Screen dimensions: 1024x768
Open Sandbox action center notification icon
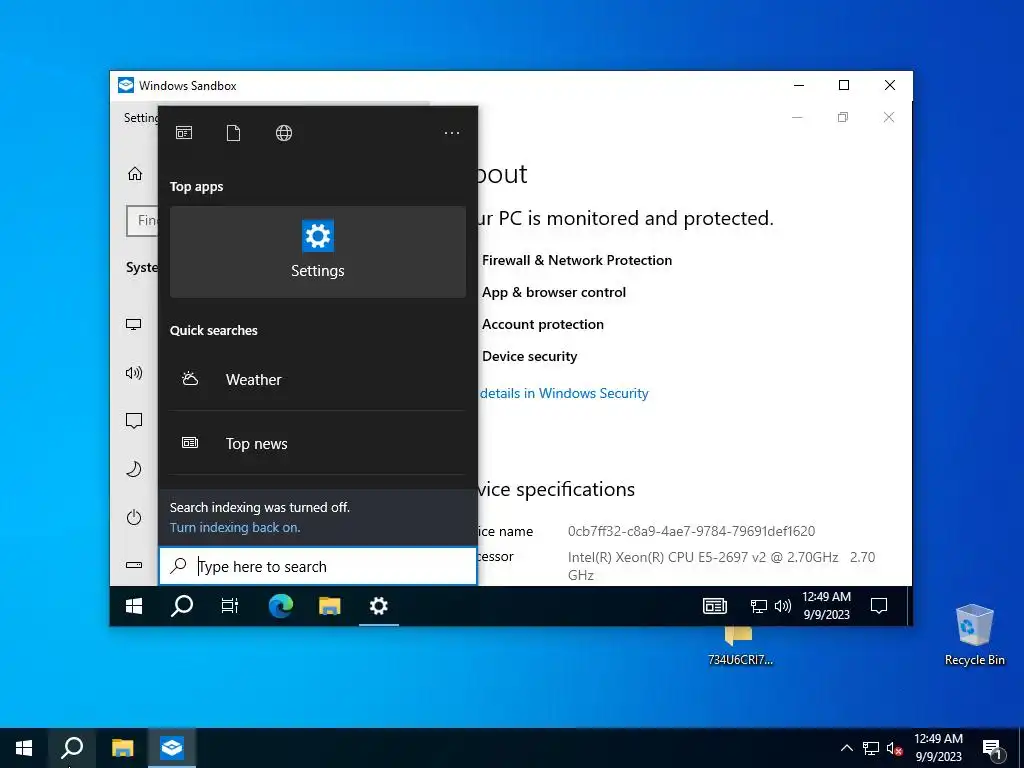(x=879, y=606)
